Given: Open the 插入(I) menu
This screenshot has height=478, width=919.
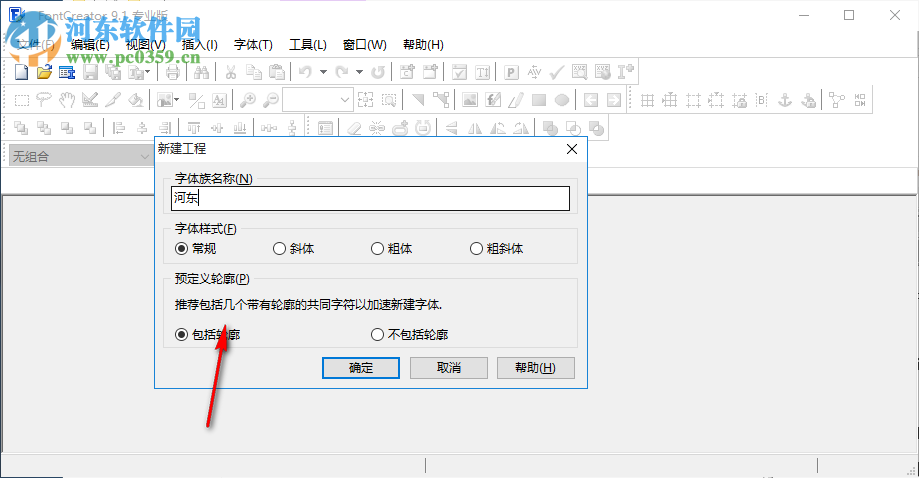Looking at the screenshot, I should click(x=199, y=45).
